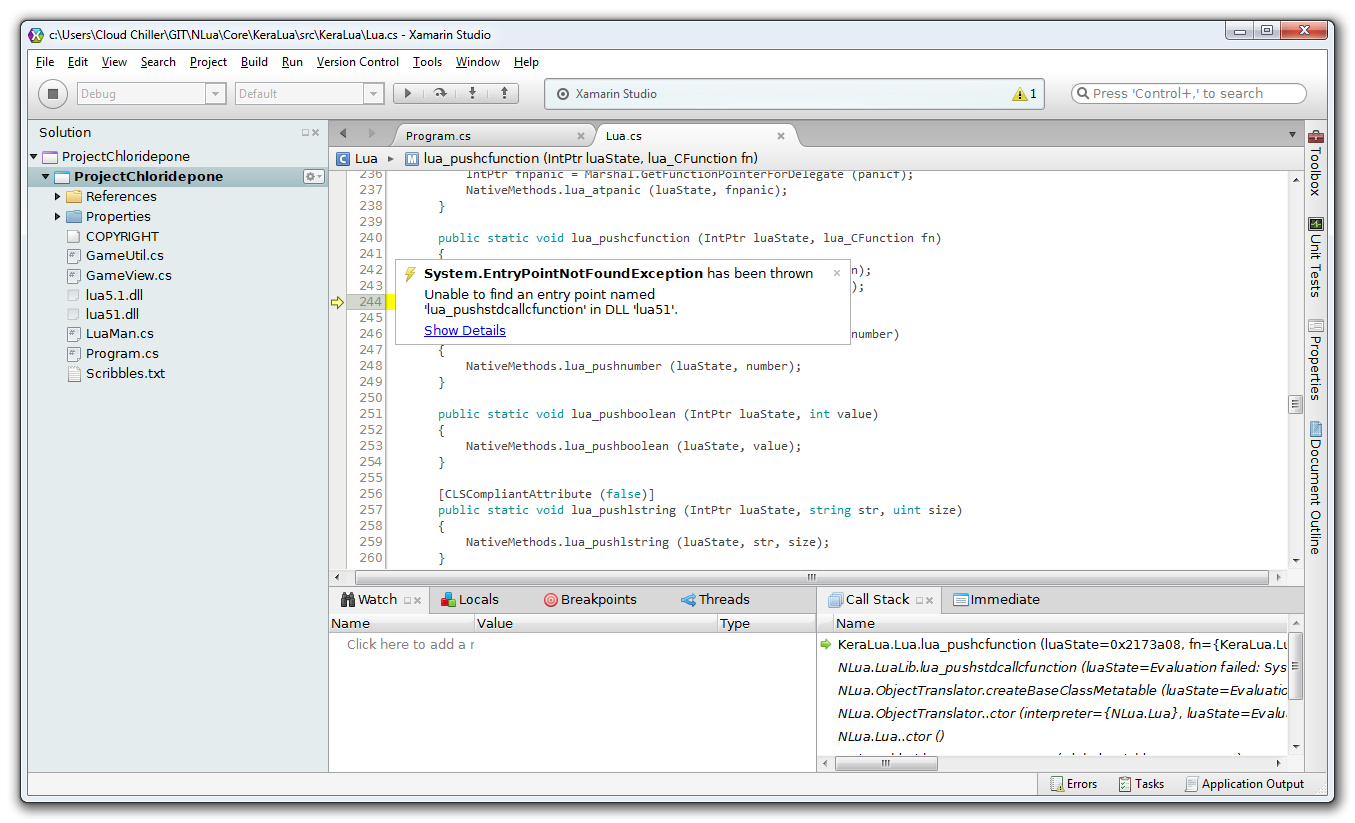The image size is (1355, 823).
Task: Open the Tasks pad
Action: point(1141,784)
